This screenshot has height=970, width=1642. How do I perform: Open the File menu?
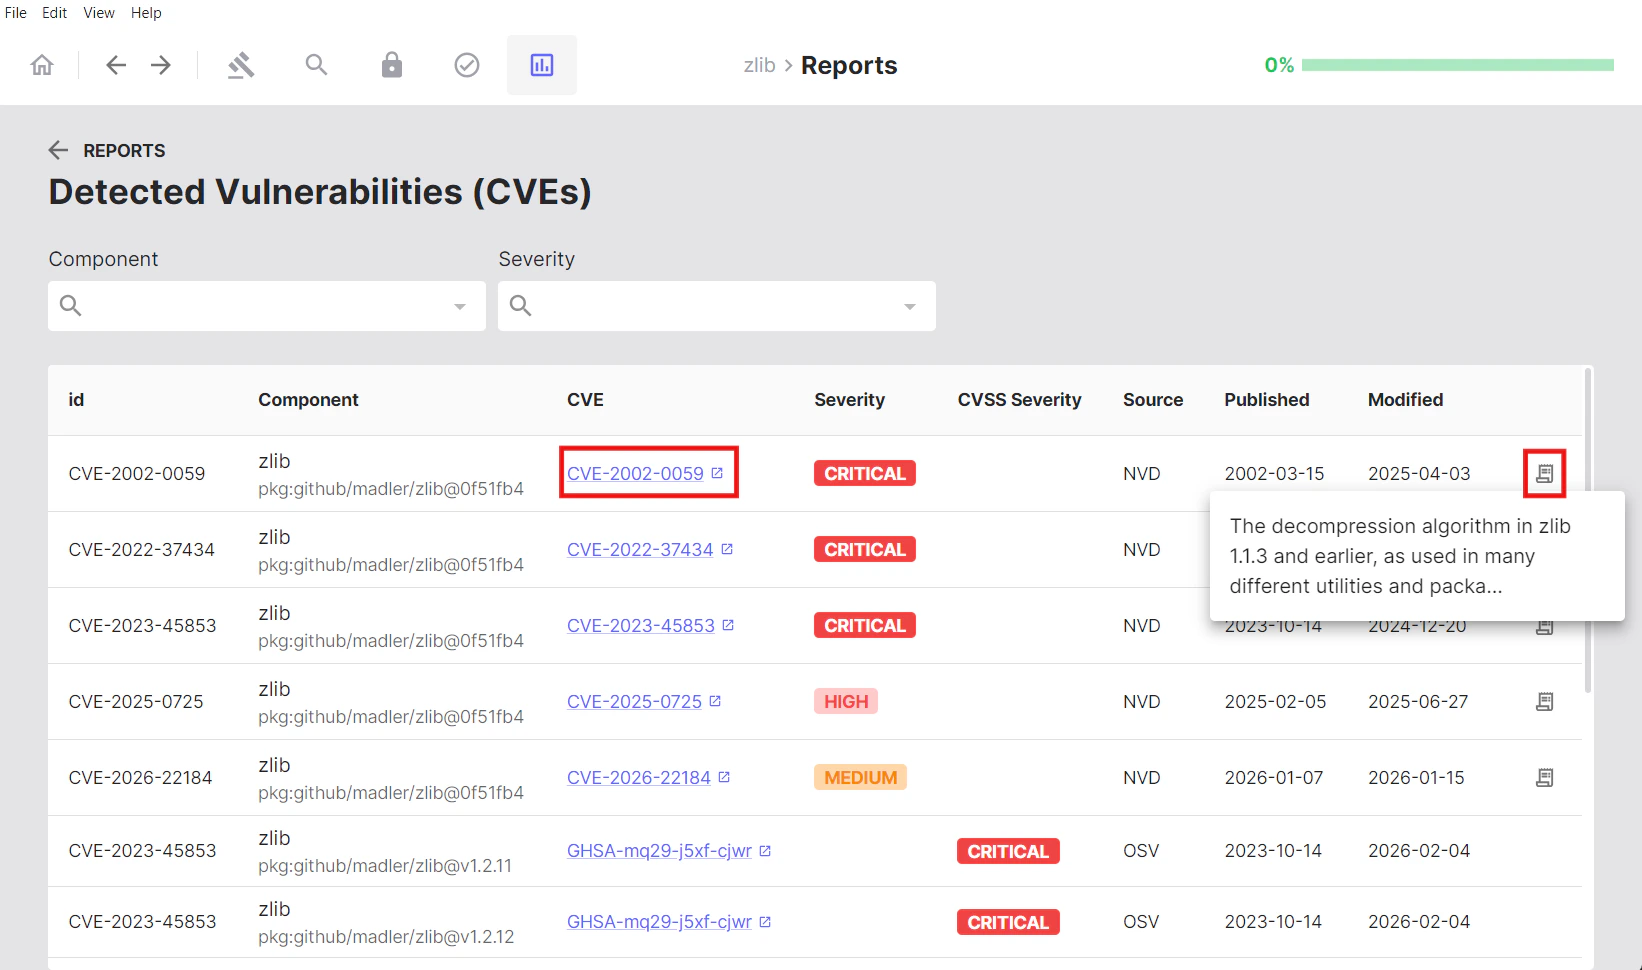click(15, 12)
